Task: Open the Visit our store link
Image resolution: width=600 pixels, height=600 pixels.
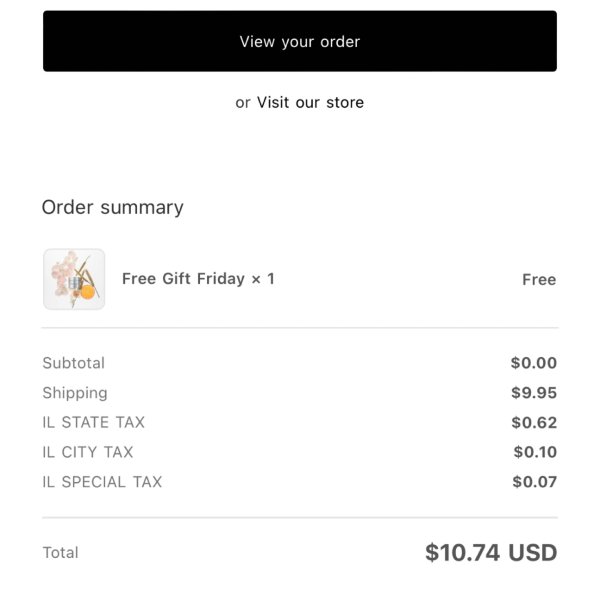Action: 310,103
